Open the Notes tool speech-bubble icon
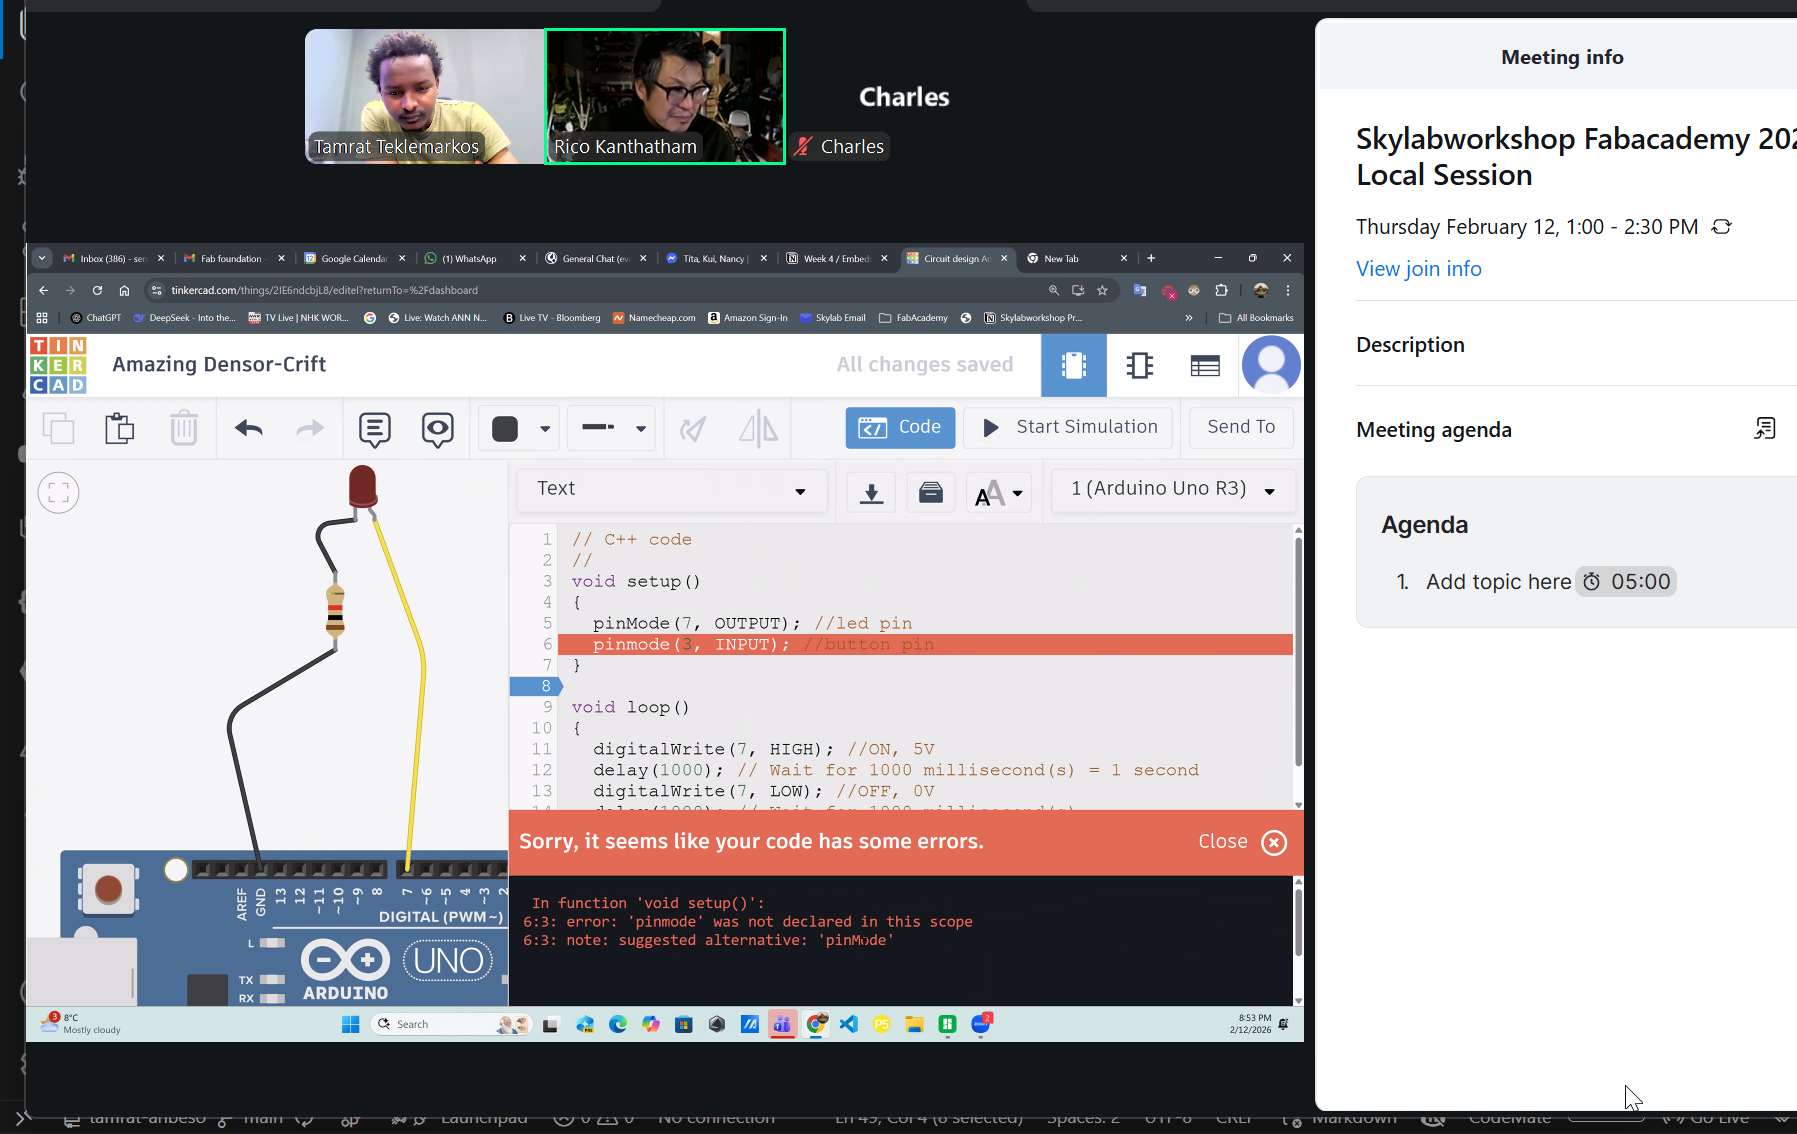1797x1134 pixels. 375,429
